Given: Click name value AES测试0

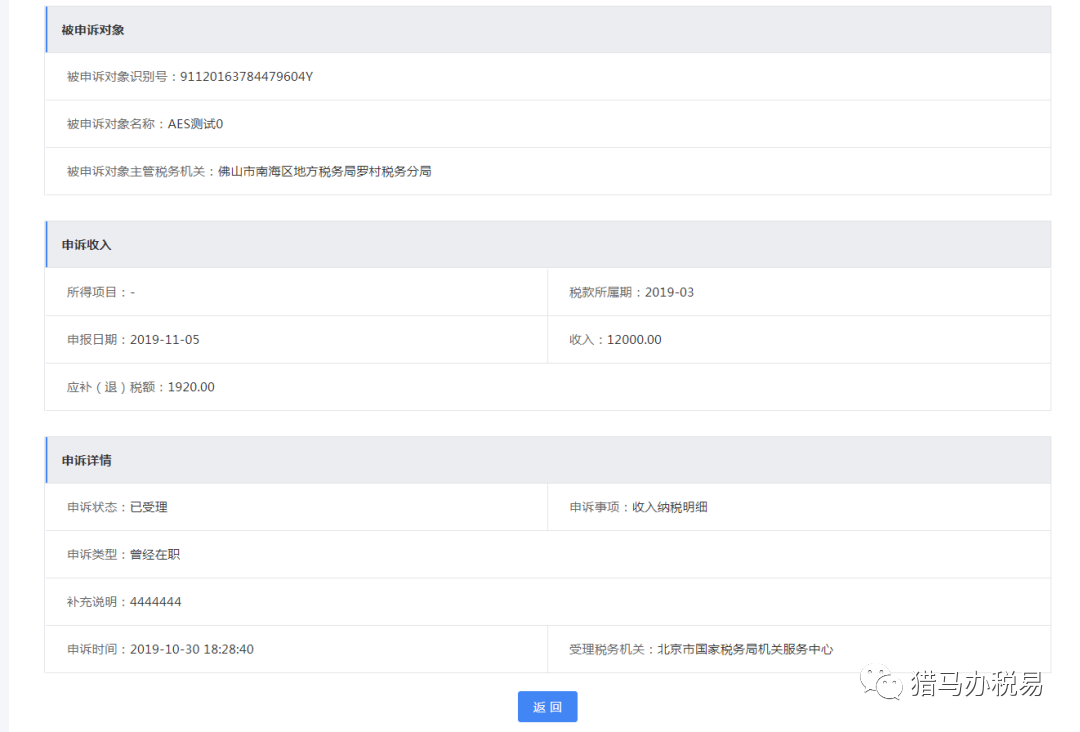Looking at the screenshot, I should coord(196,124).
